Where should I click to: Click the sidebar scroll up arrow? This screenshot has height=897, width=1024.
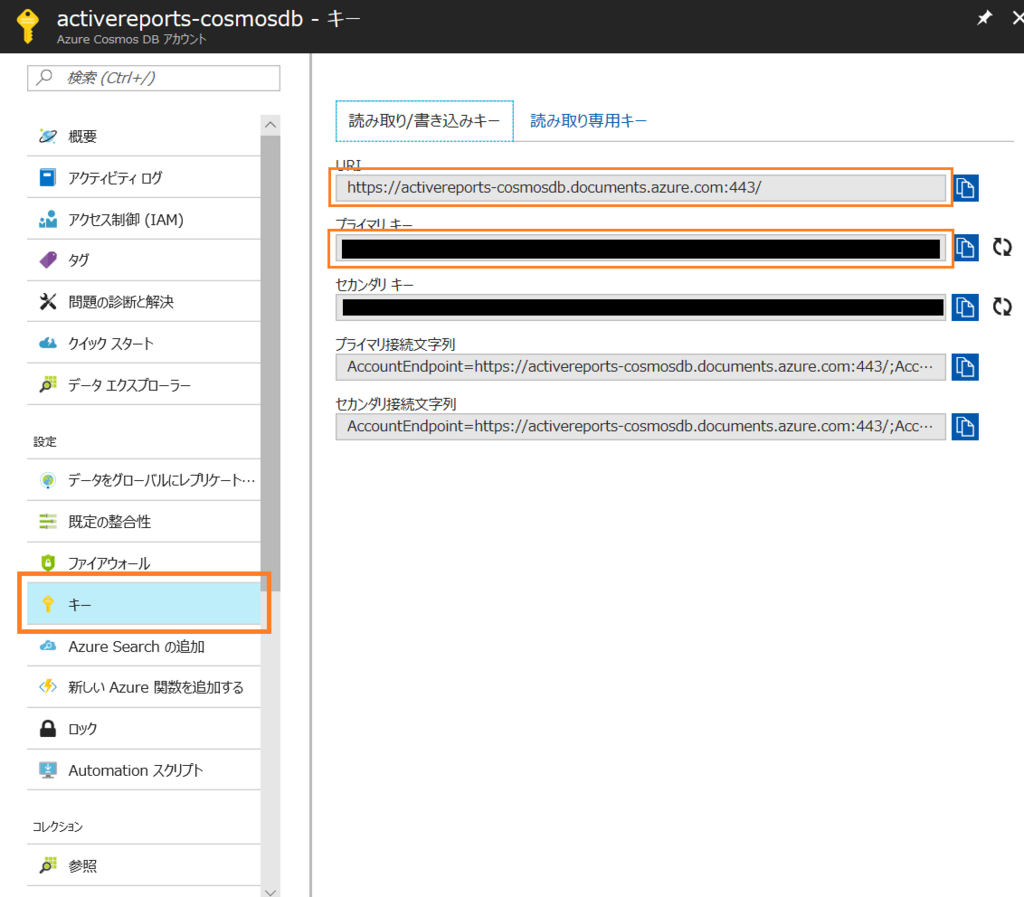click(x=270, y=125)
